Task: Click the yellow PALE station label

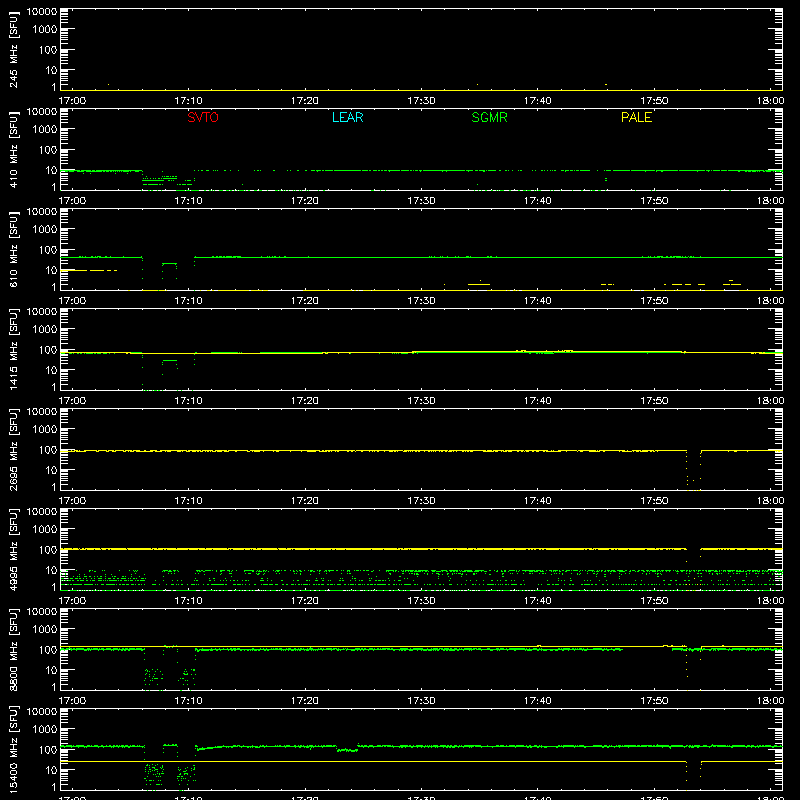Action: (x=636, y=117)
